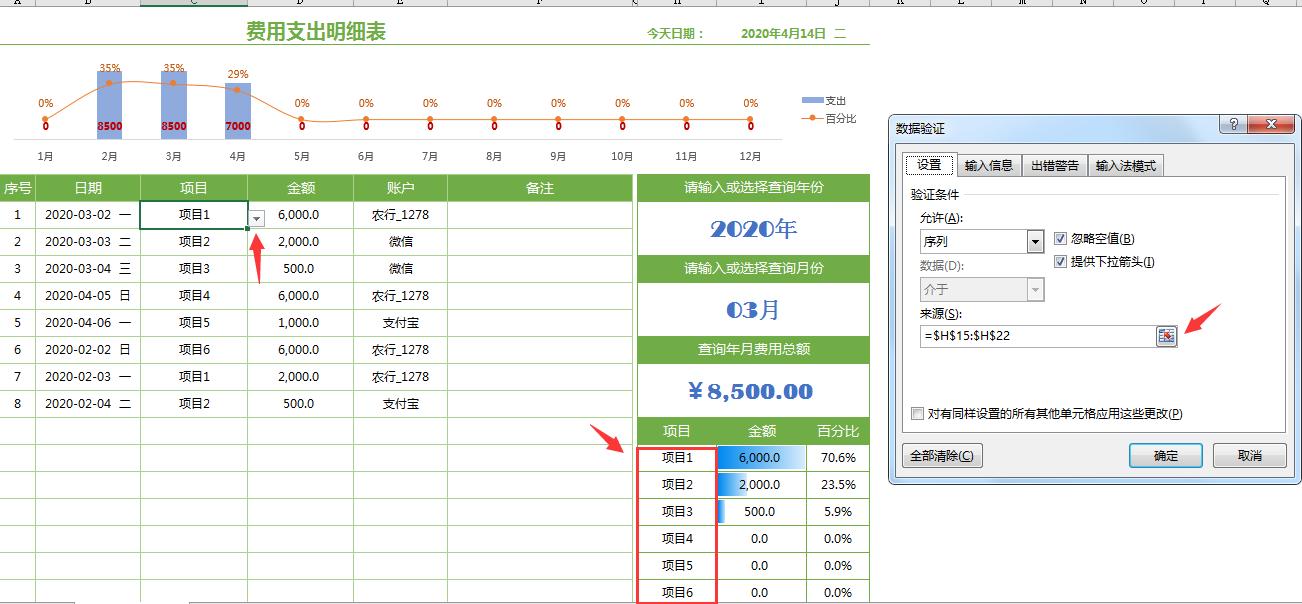Click the Help question mark on 数据验证 dialog
This screenshot has width=1302, height=604.
tap(1231, 123)
